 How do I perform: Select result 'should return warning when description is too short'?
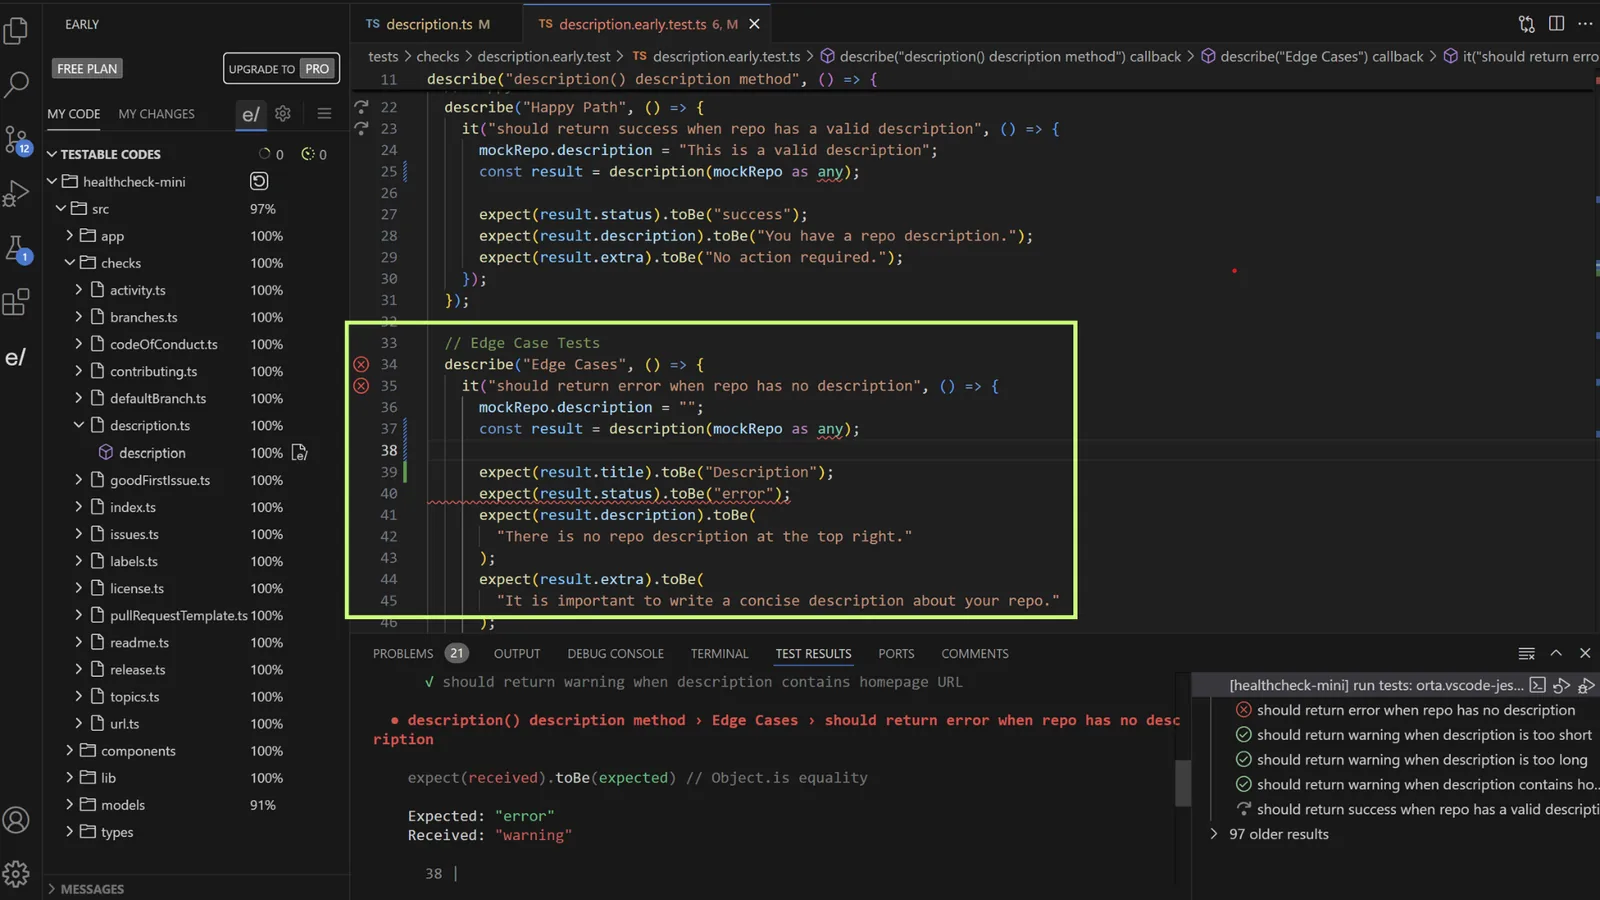[x=1424, y=735]
